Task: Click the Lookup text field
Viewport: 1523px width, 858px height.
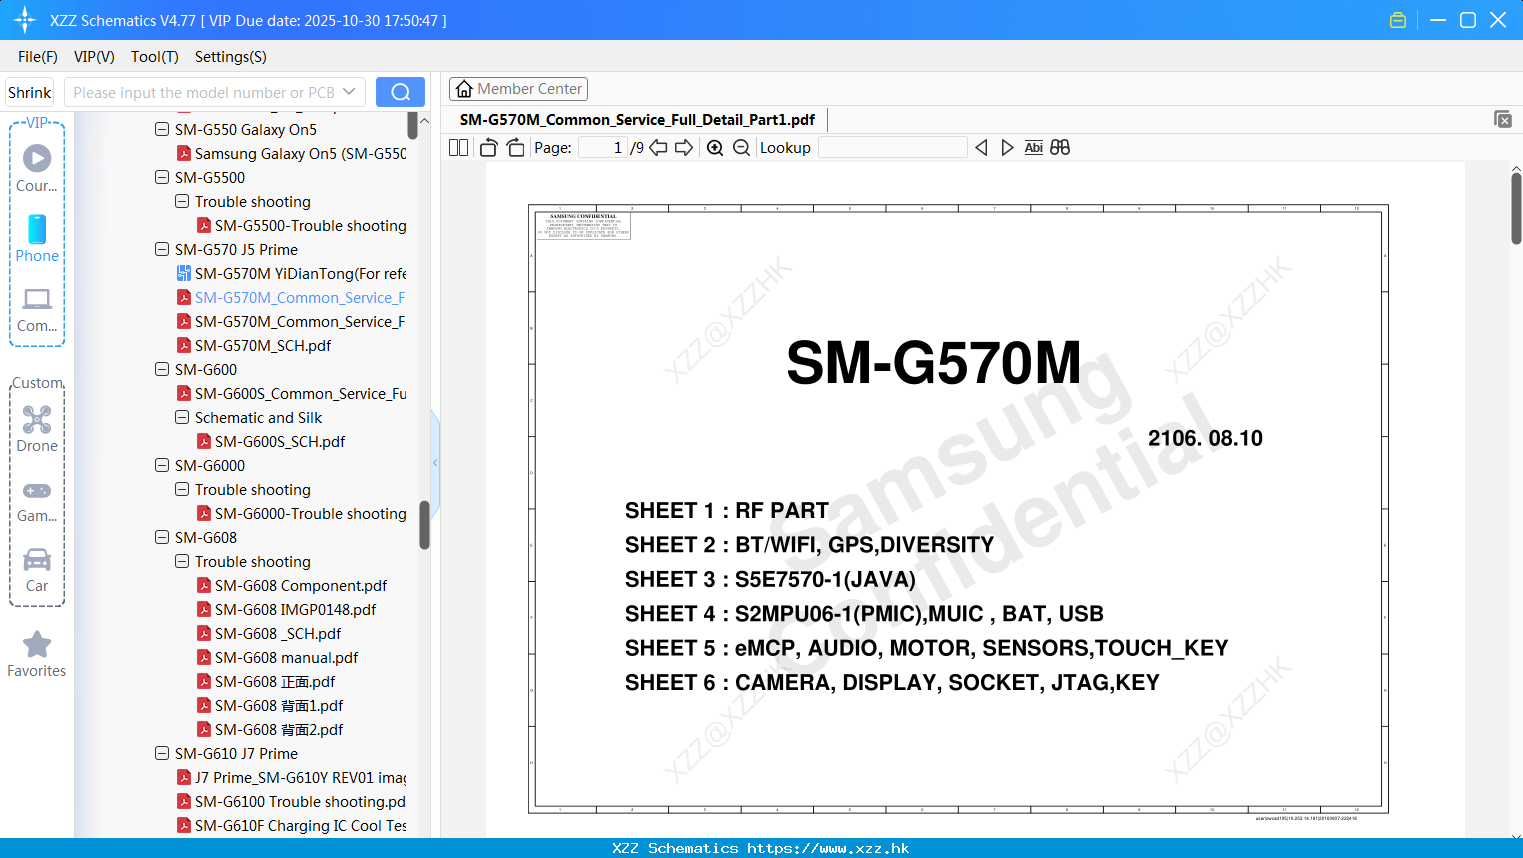Action: point(892,148)
